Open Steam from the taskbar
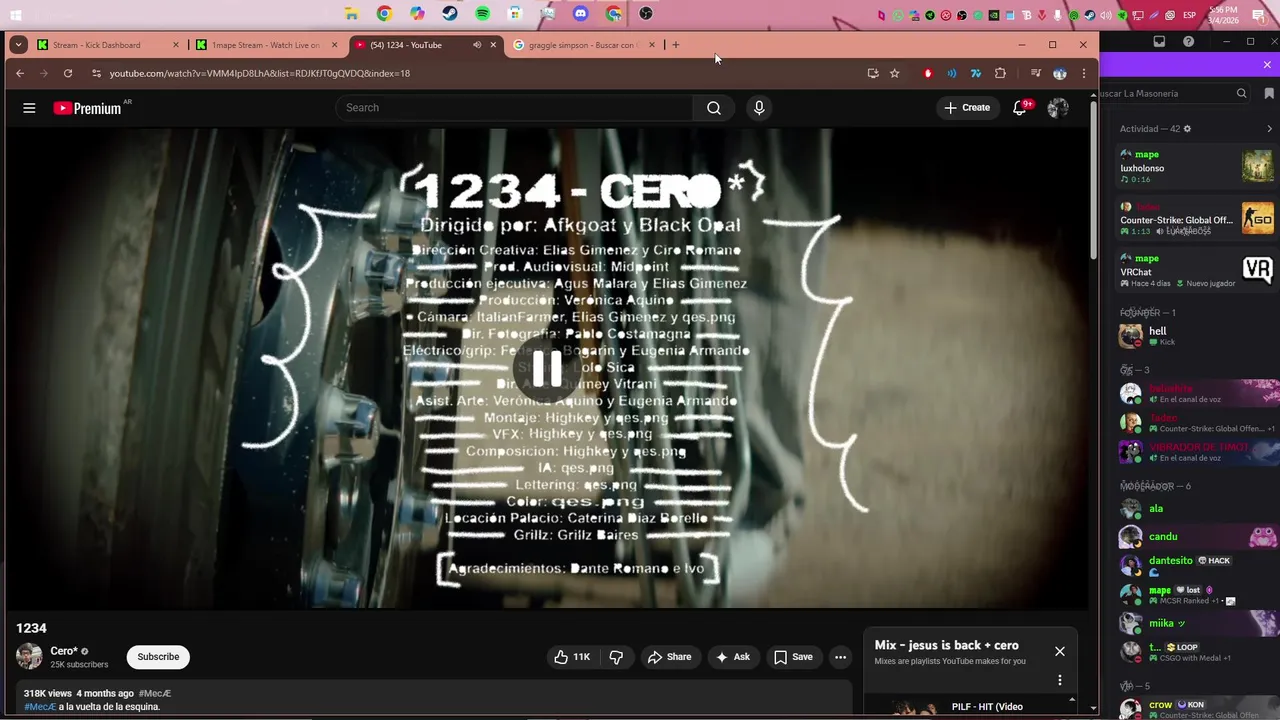 tap(450, 14)
